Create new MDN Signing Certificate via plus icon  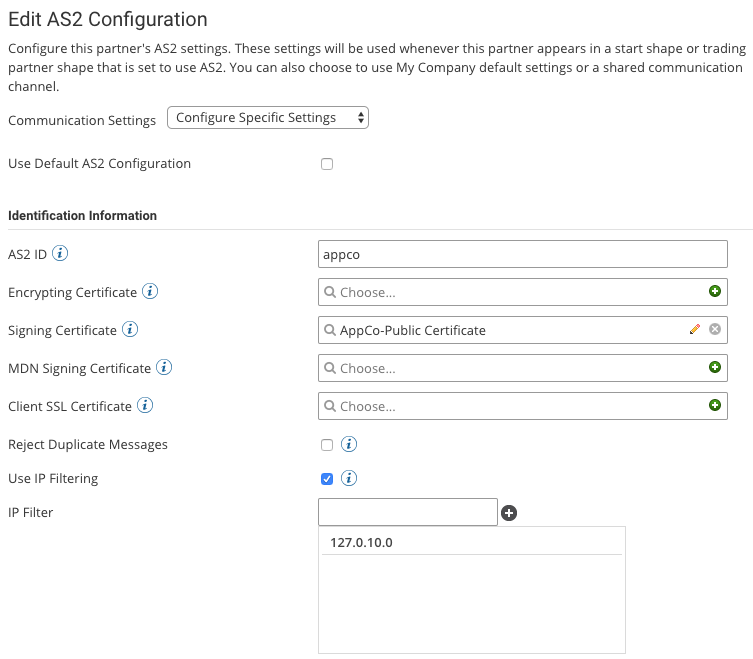click(714, 368)
